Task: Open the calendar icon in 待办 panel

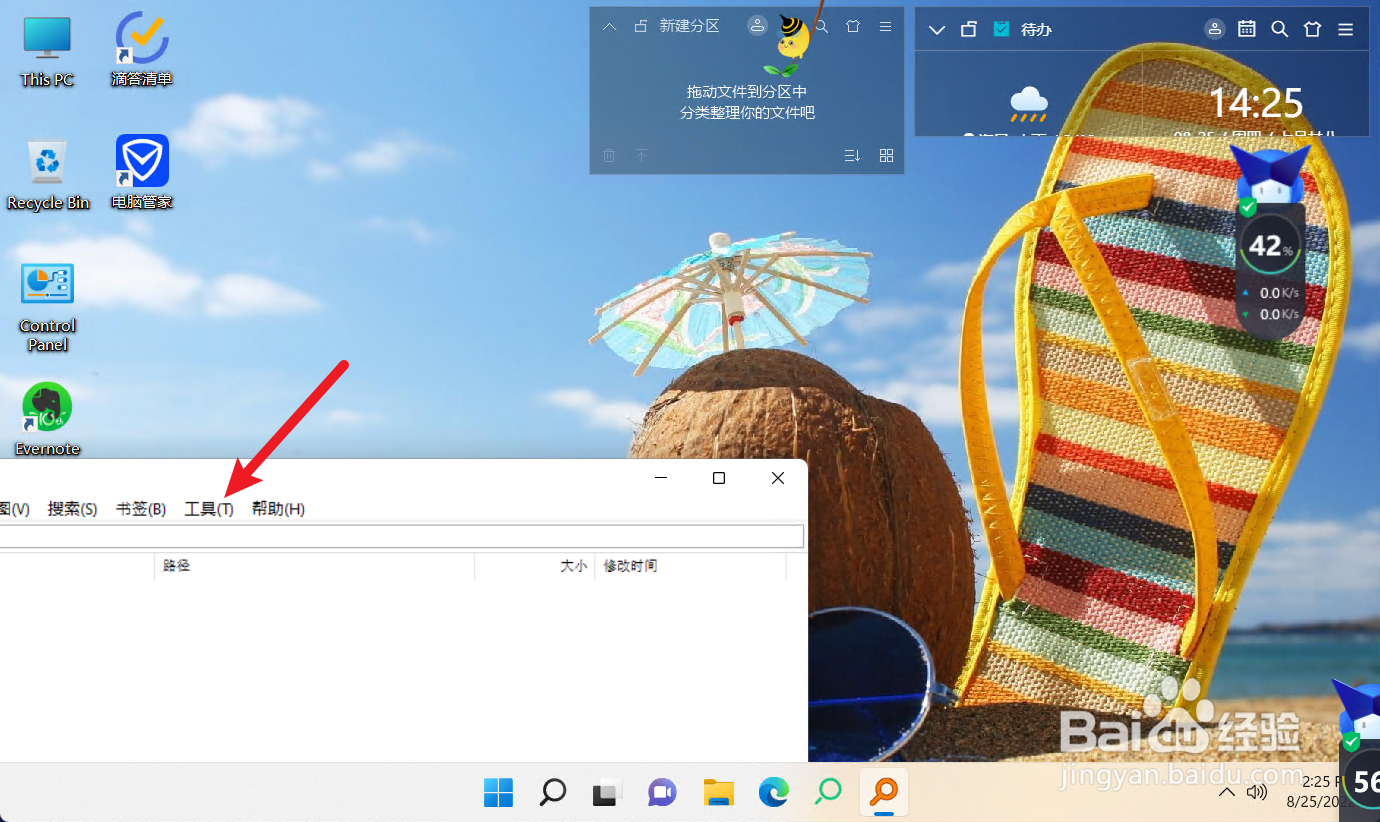Action: (x=1247, y=29)
